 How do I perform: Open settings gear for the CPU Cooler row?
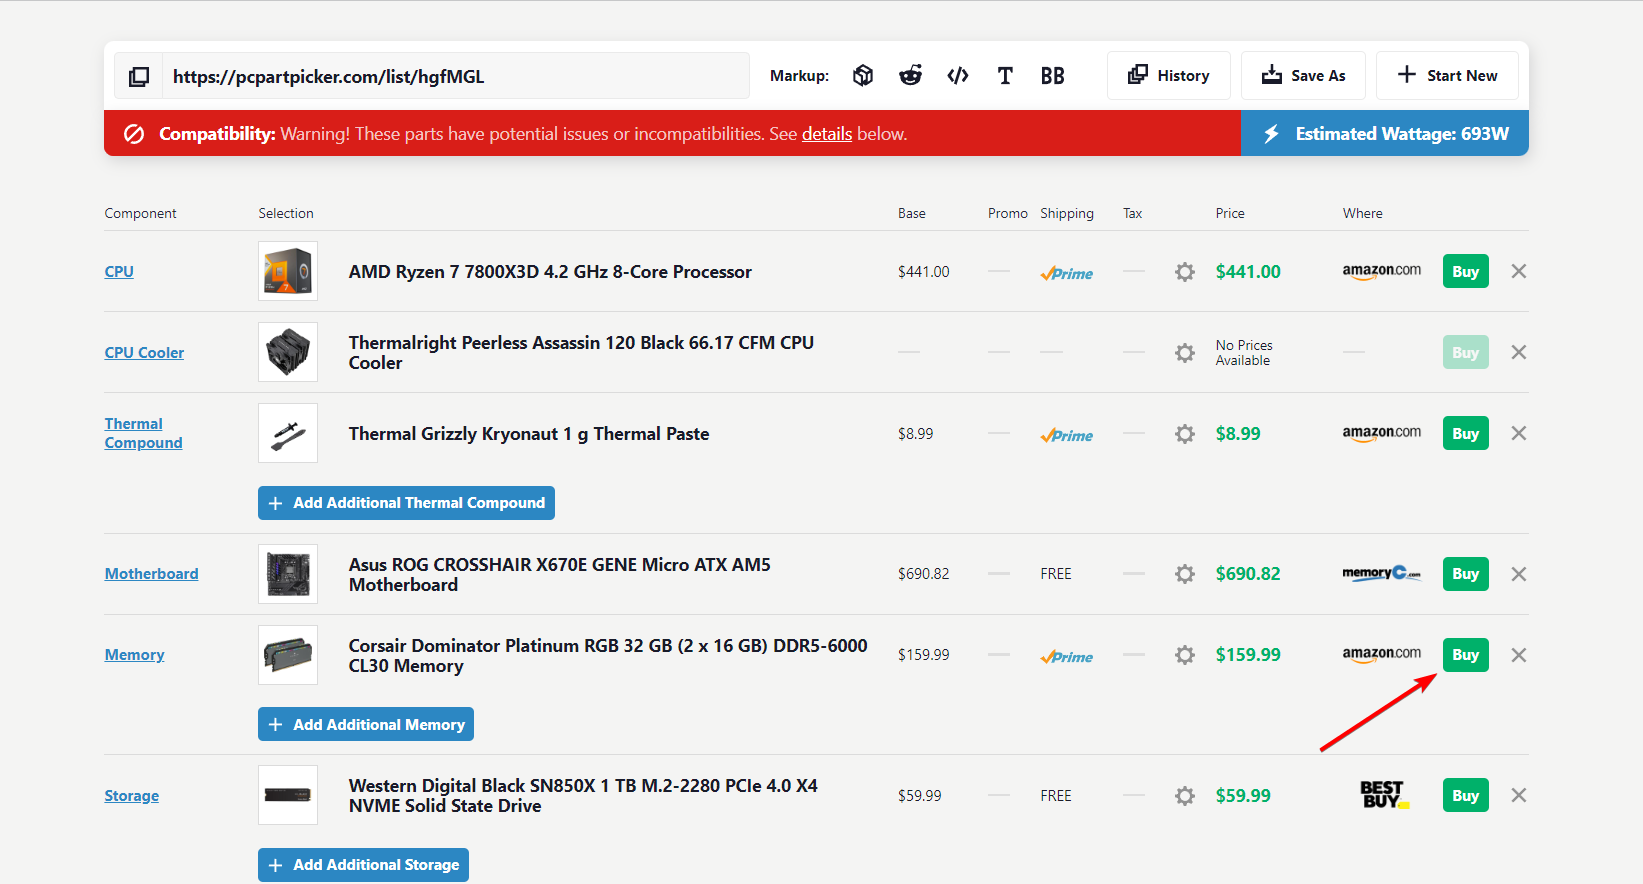click(x=1185, y=353)
